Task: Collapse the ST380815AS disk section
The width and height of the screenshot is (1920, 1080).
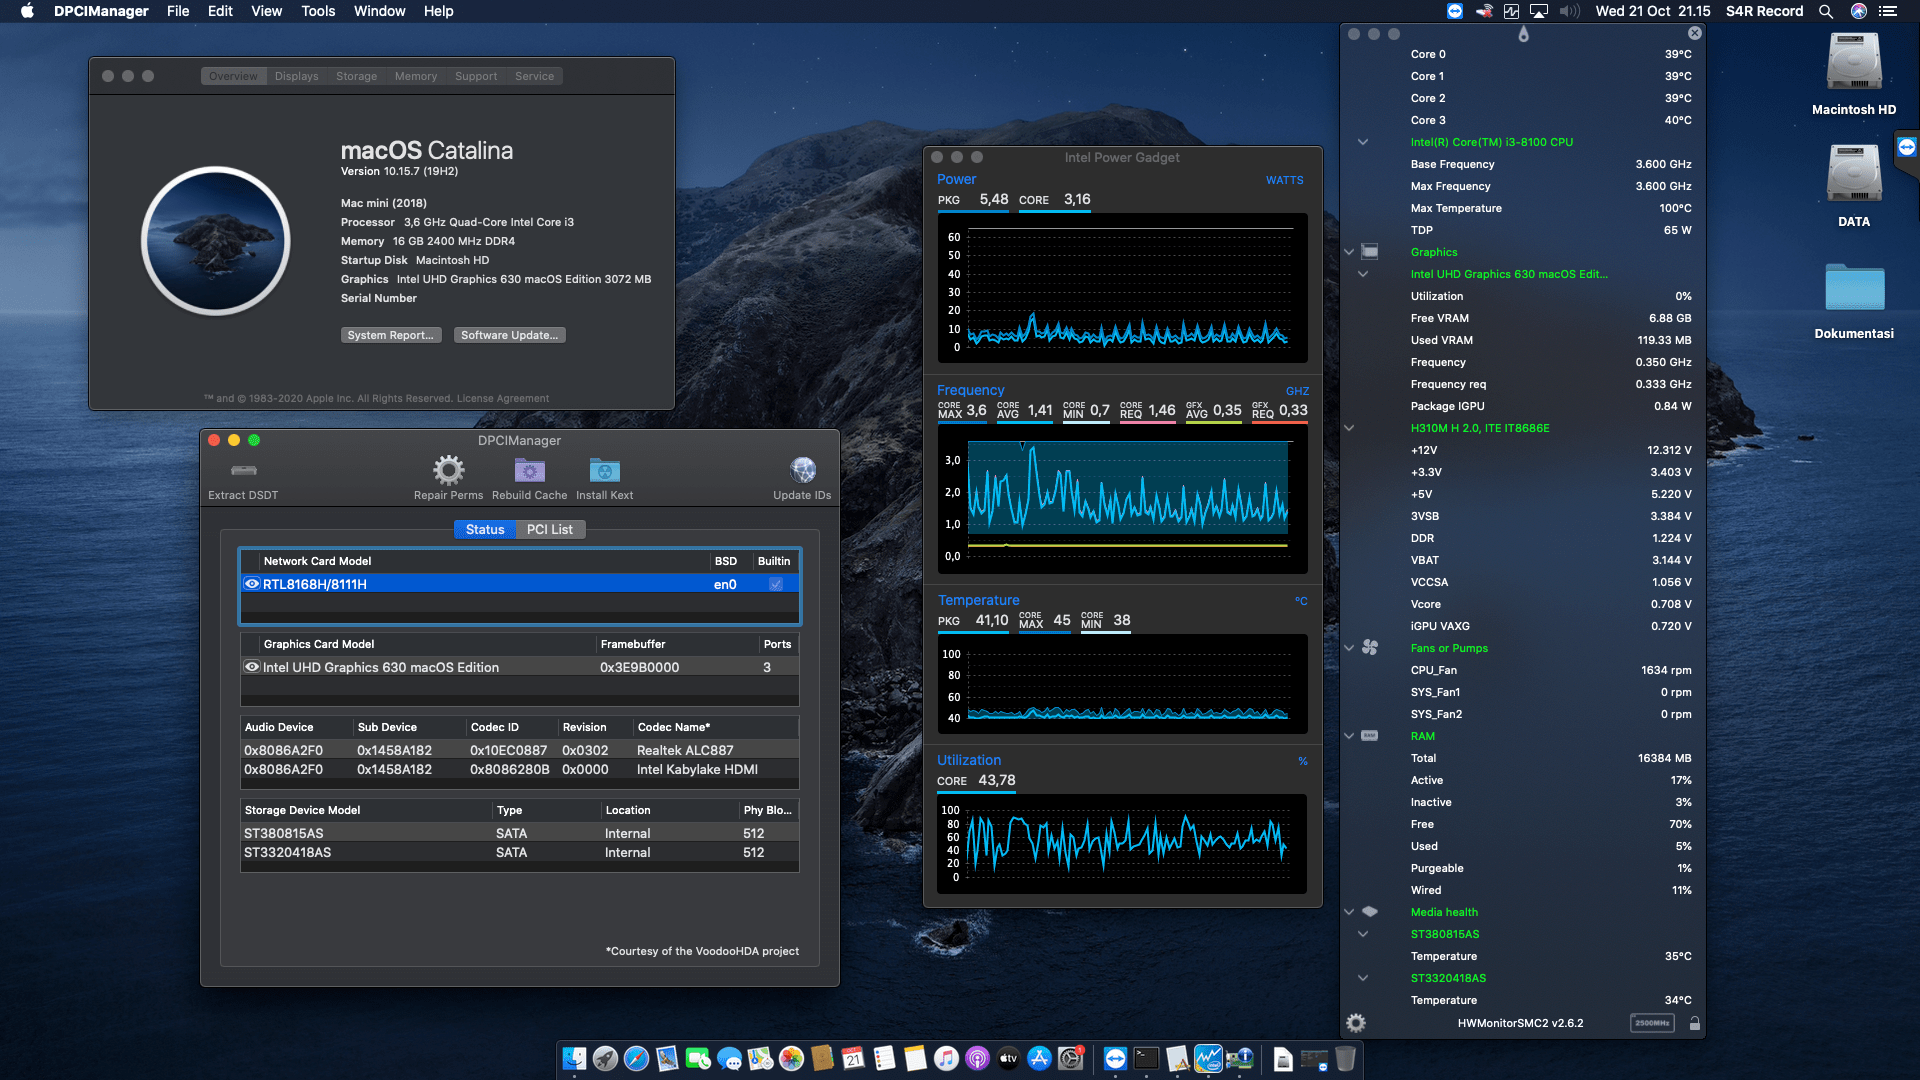Action: click(1363, 933)
